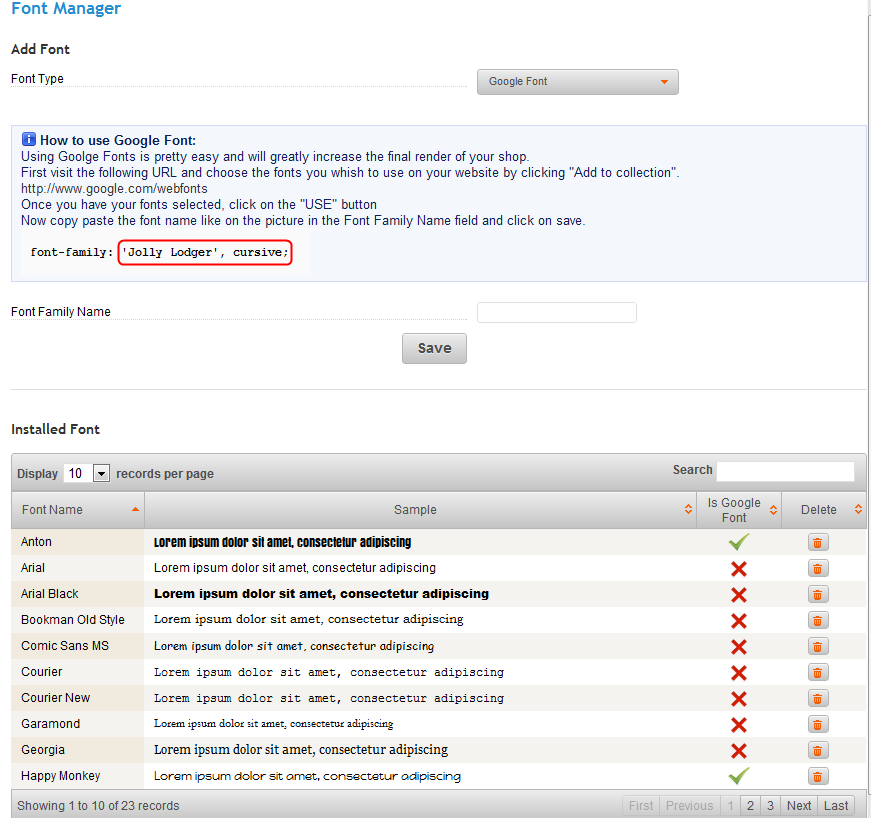Click red X for Comic Sans MS

tap(739, 647)
